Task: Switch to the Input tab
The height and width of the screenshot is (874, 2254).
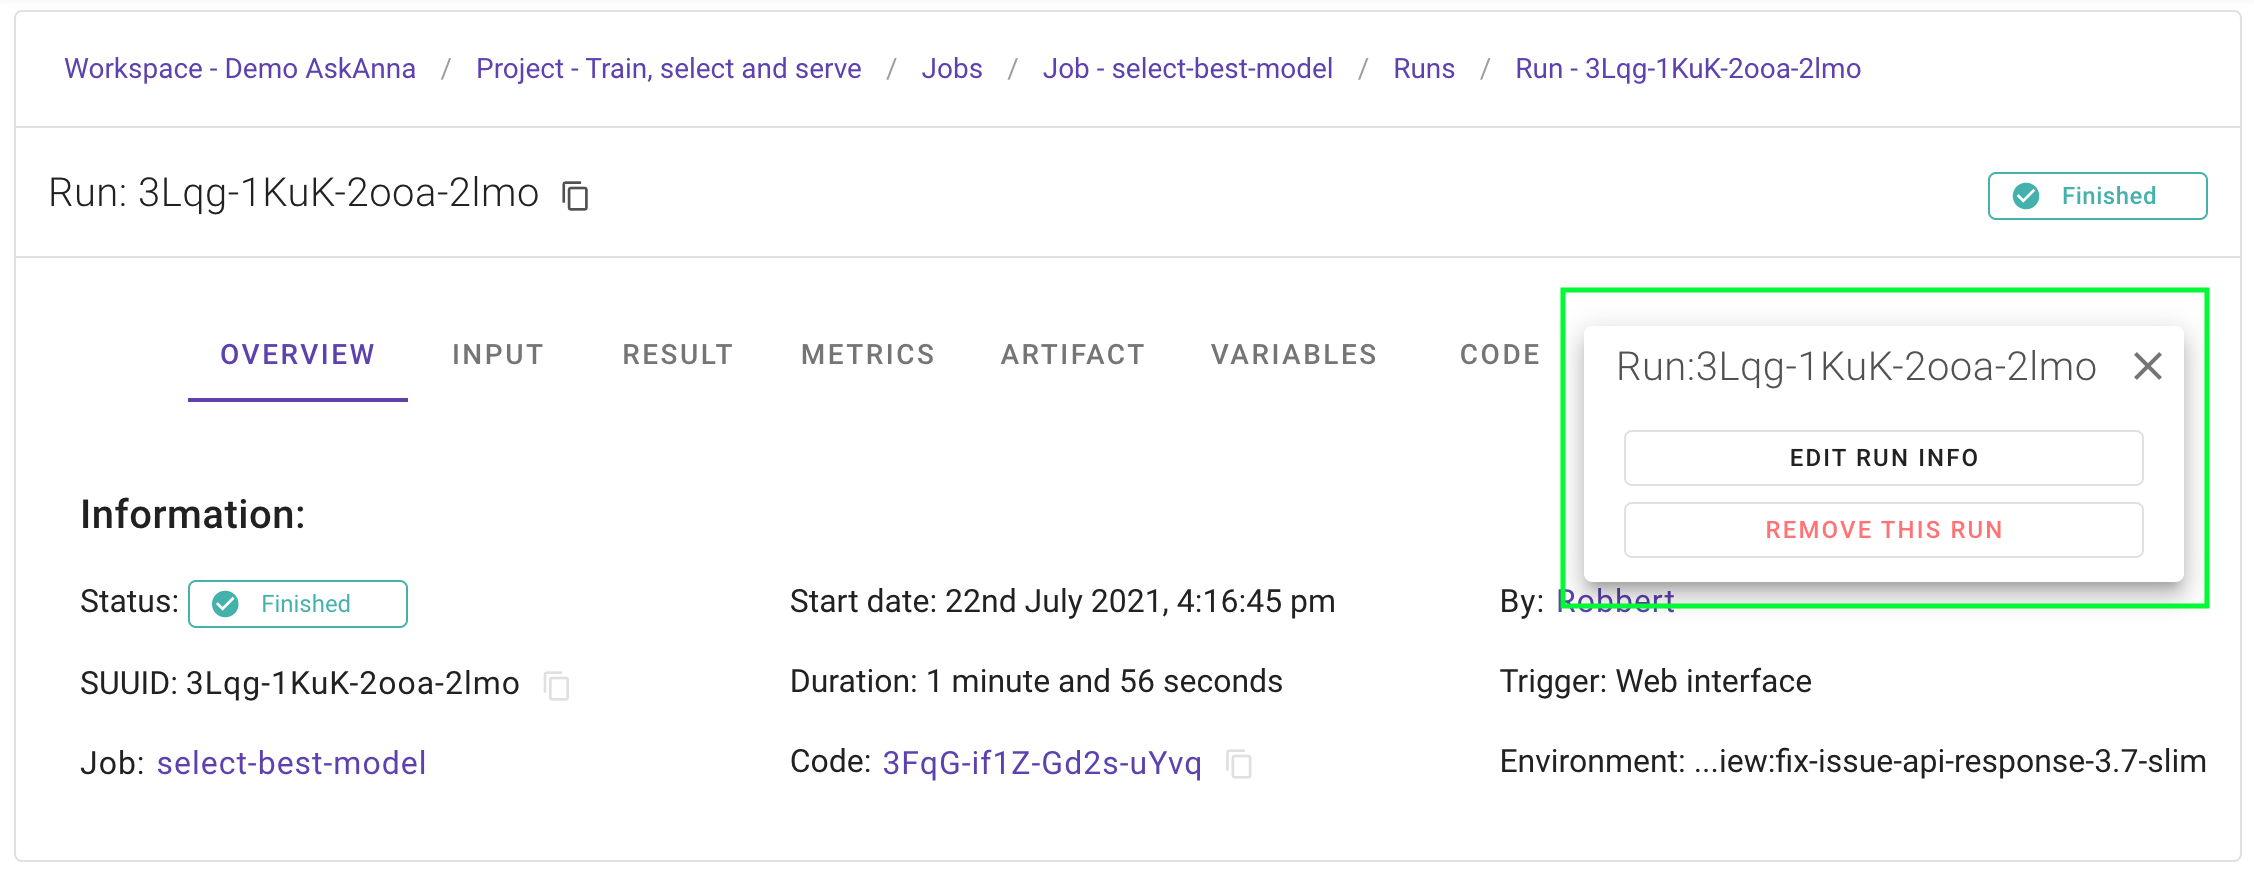Action: [497, 355]
